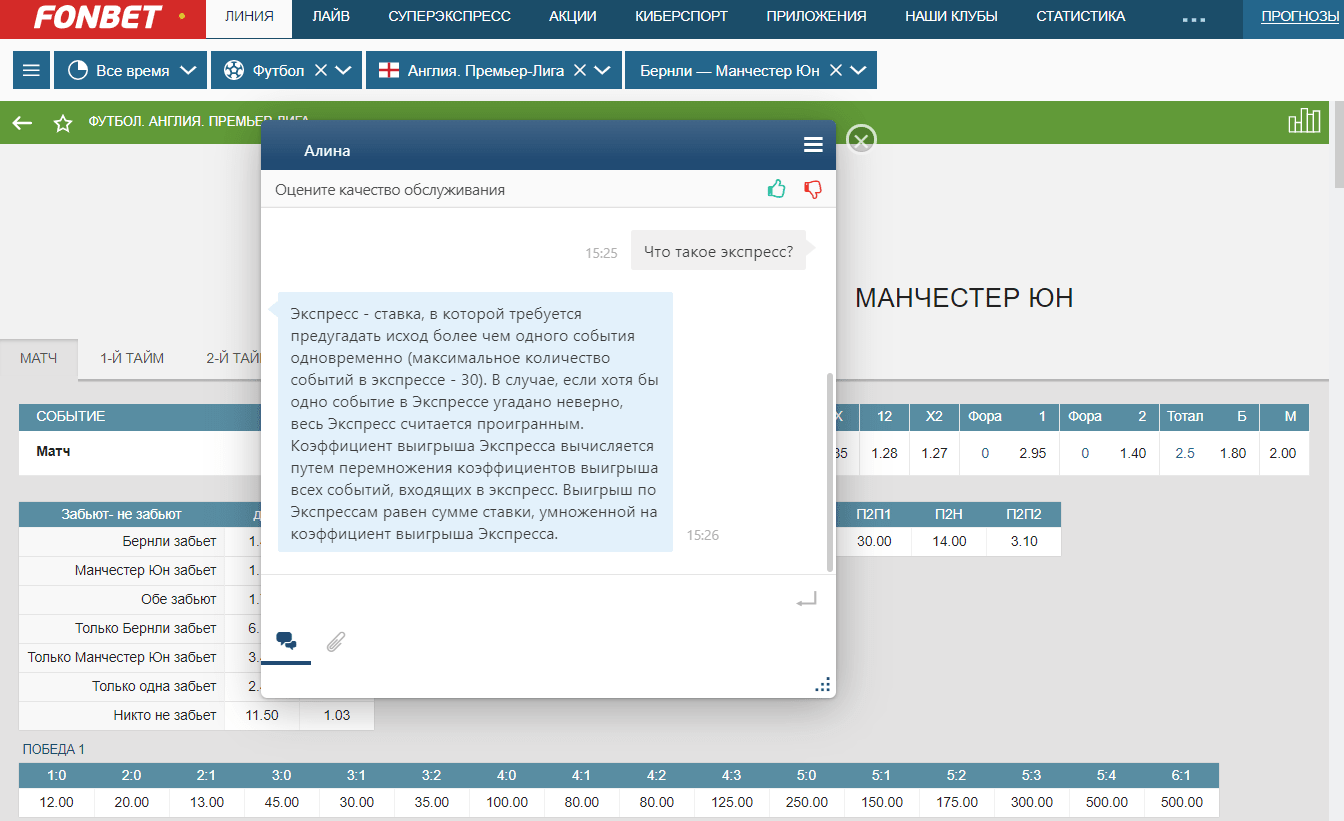This screenshot has height=821, width=1344.
Task: Select score 3:0 odds 45.00
Action: pyautogui.click(x=281, y=802)
